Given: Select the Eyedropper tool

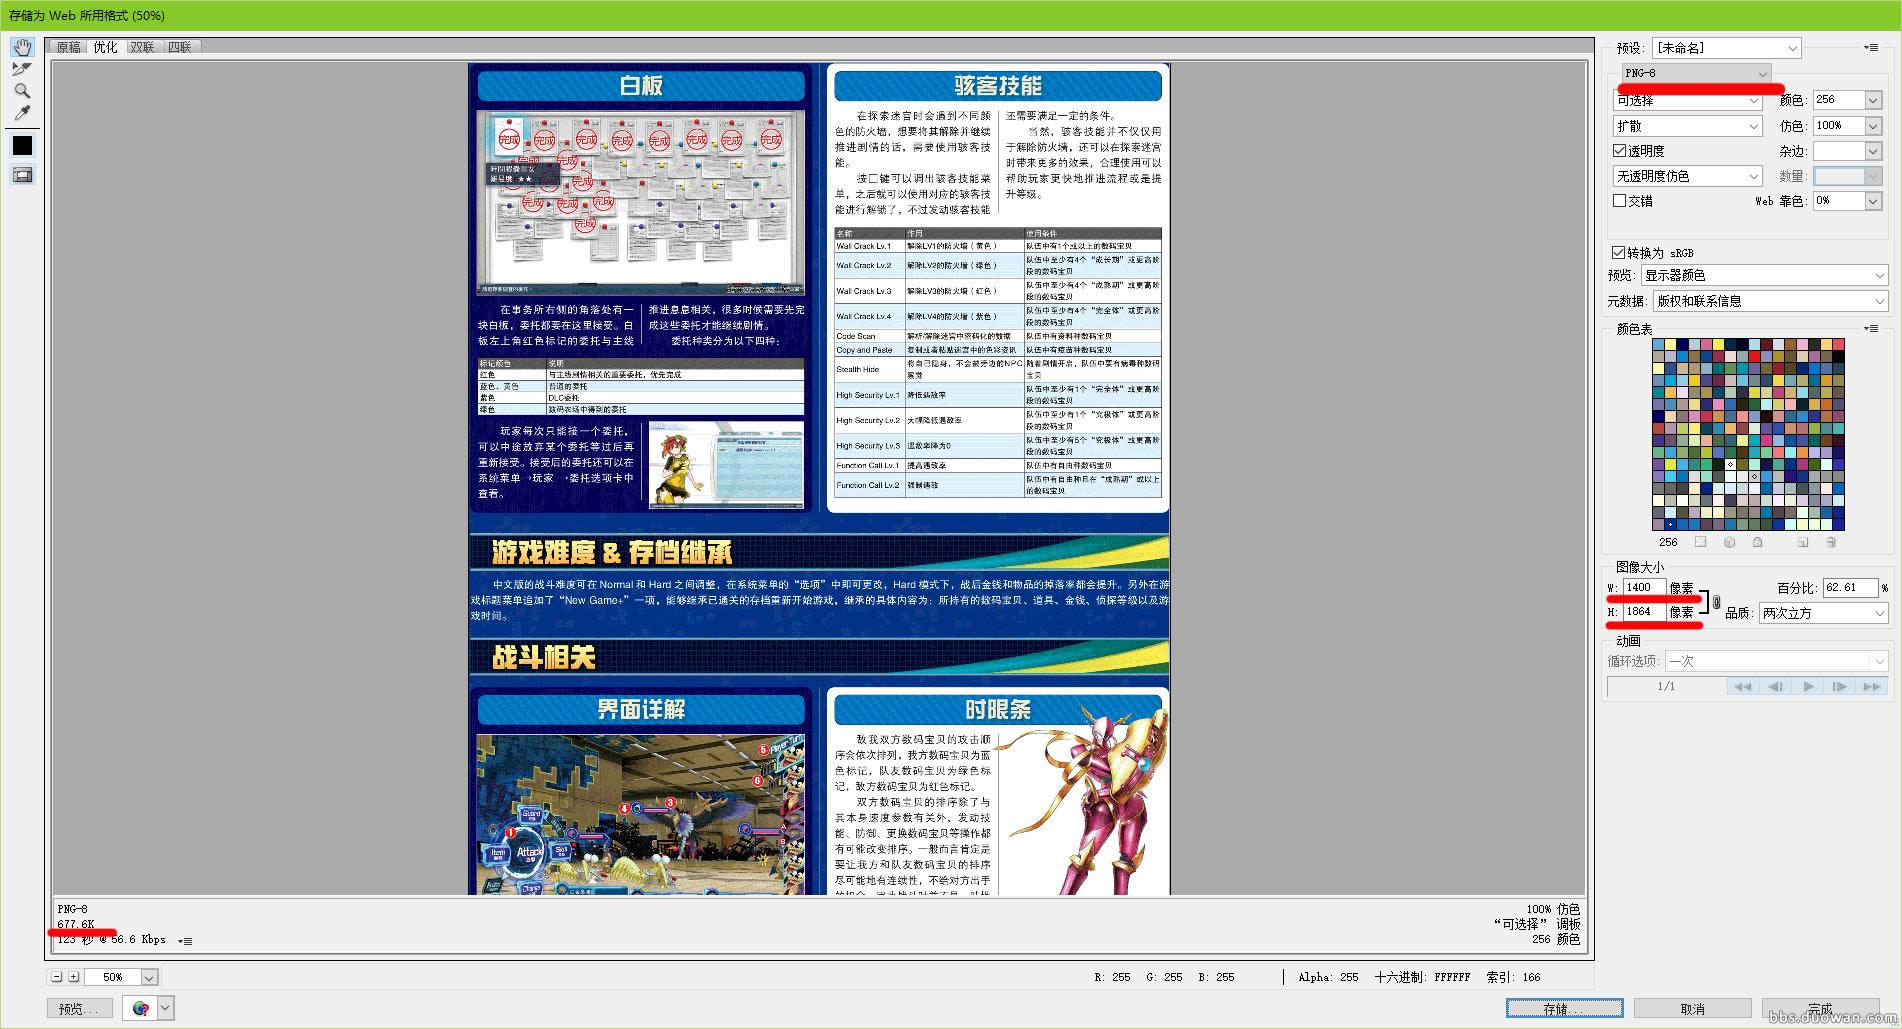Looking at the screenshot, I should coord(22,113).
